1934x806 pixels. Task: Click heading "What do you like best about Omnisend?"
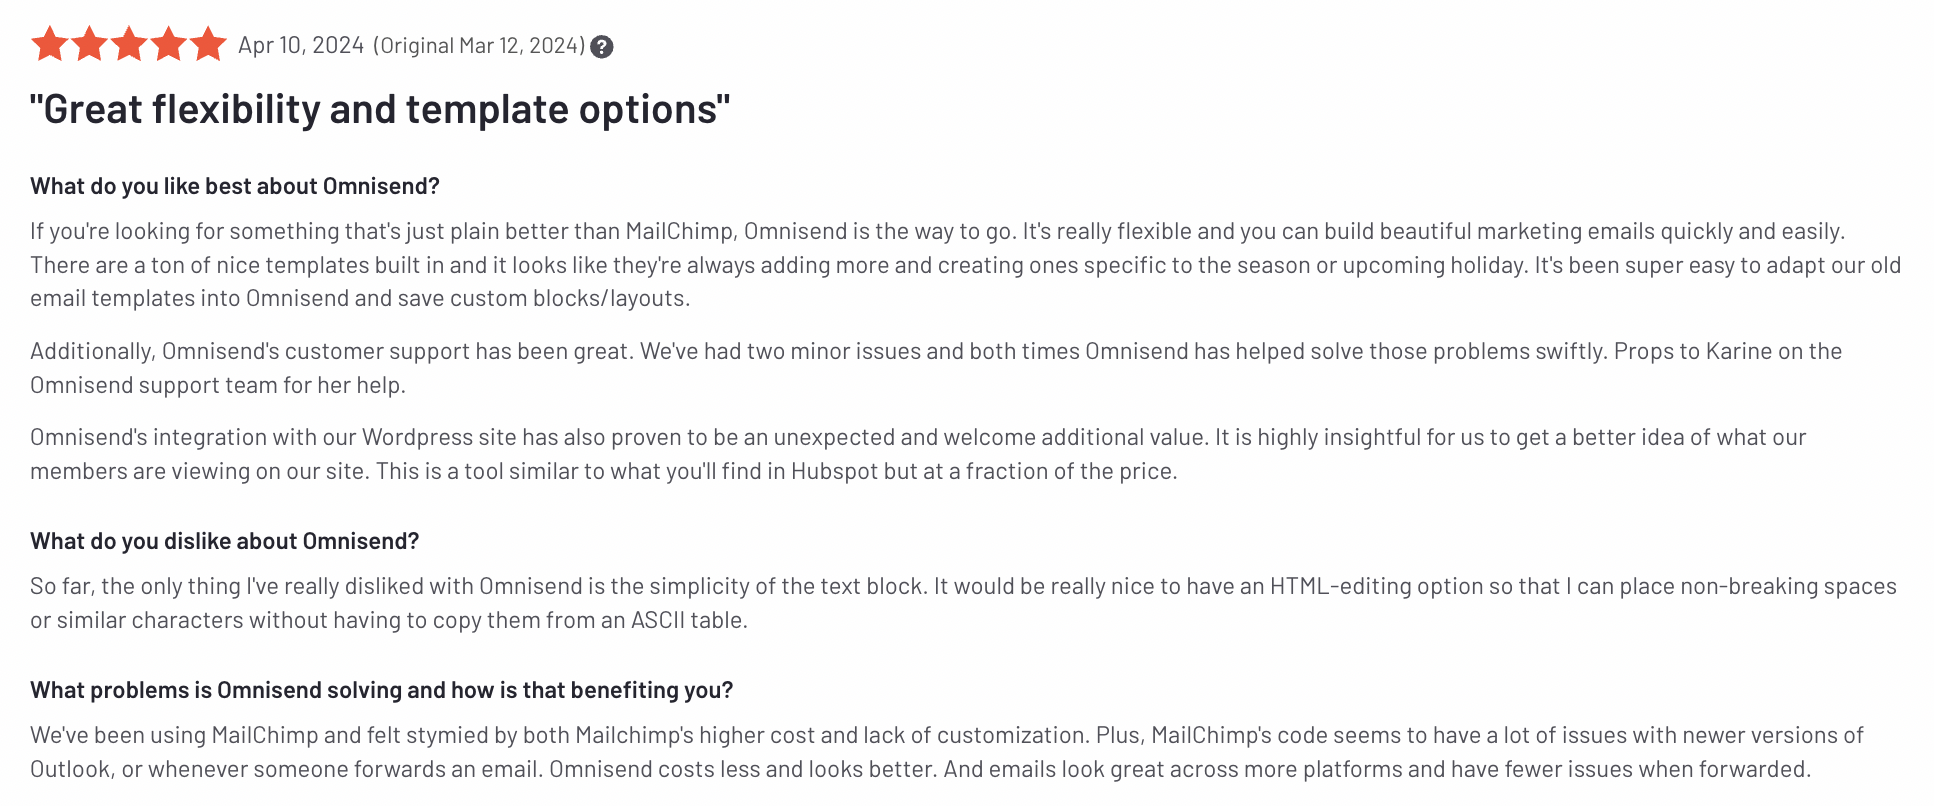[235, 186]
